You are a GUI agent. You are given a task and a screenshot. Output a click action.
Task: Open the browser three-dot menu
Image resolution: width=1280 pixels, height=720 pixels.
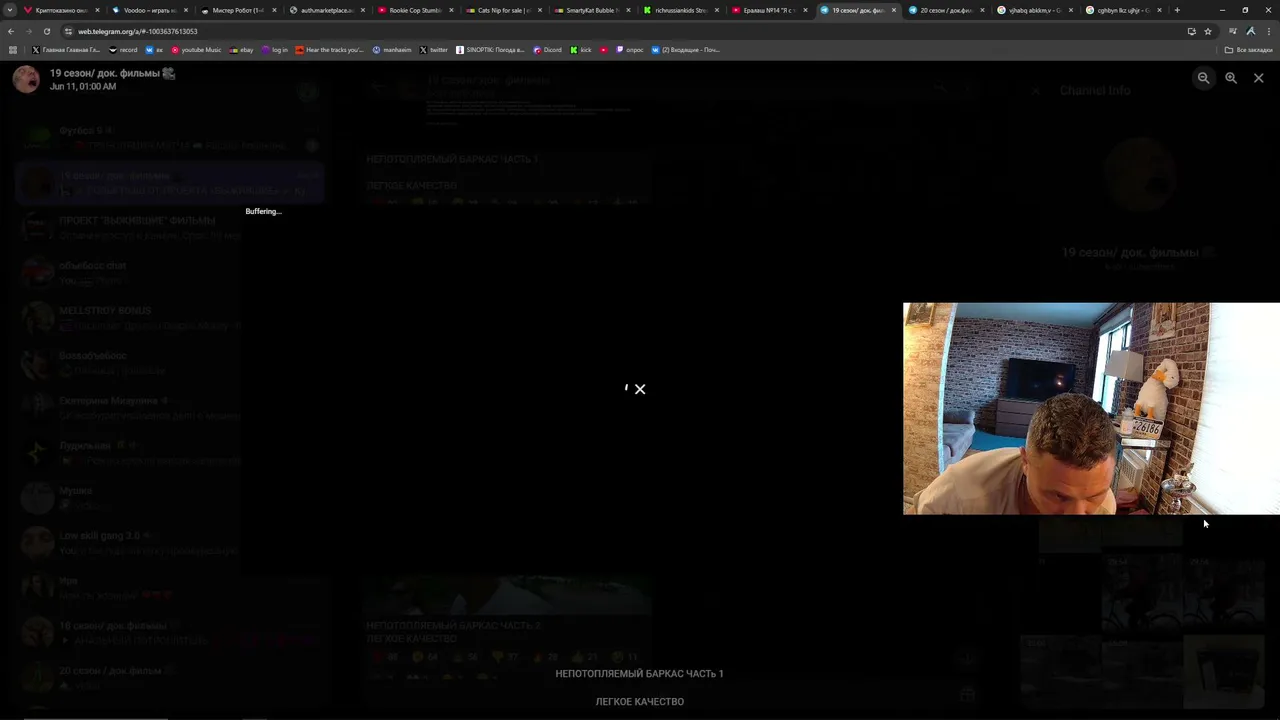click(1267, 31)
